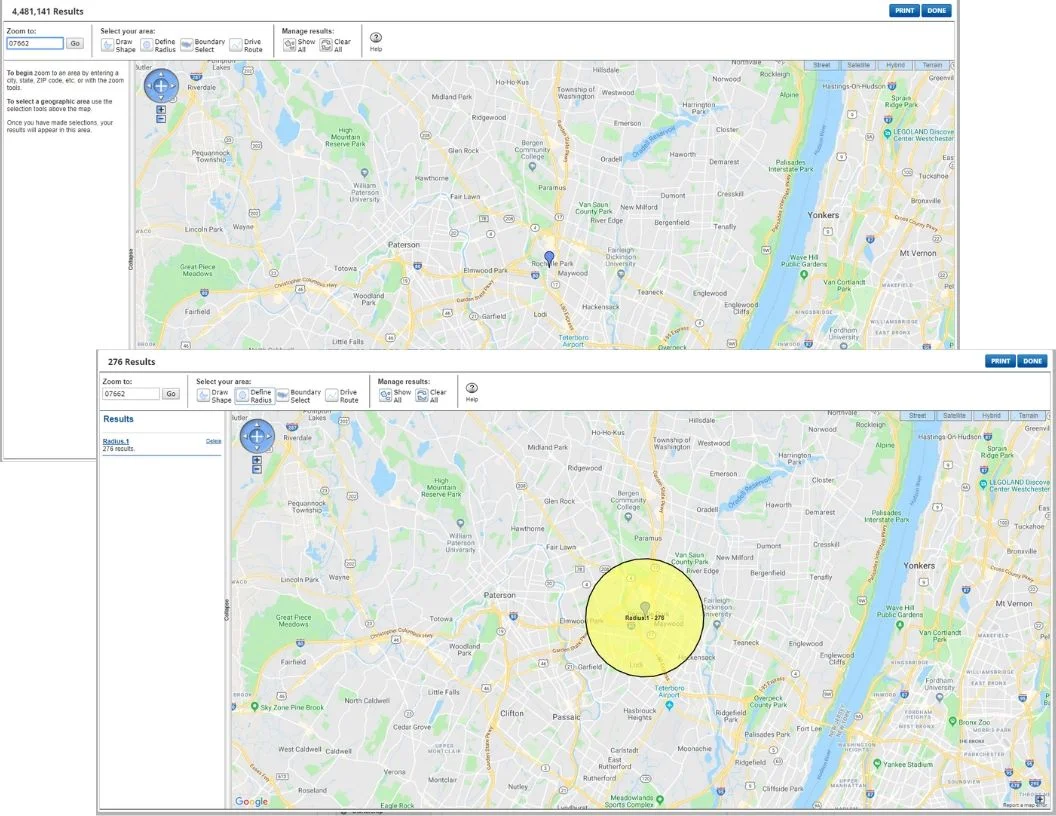This screenshot has width=1056, height=816.
Task: Click Yonkers label on 276 Results map
Action: 919,566
